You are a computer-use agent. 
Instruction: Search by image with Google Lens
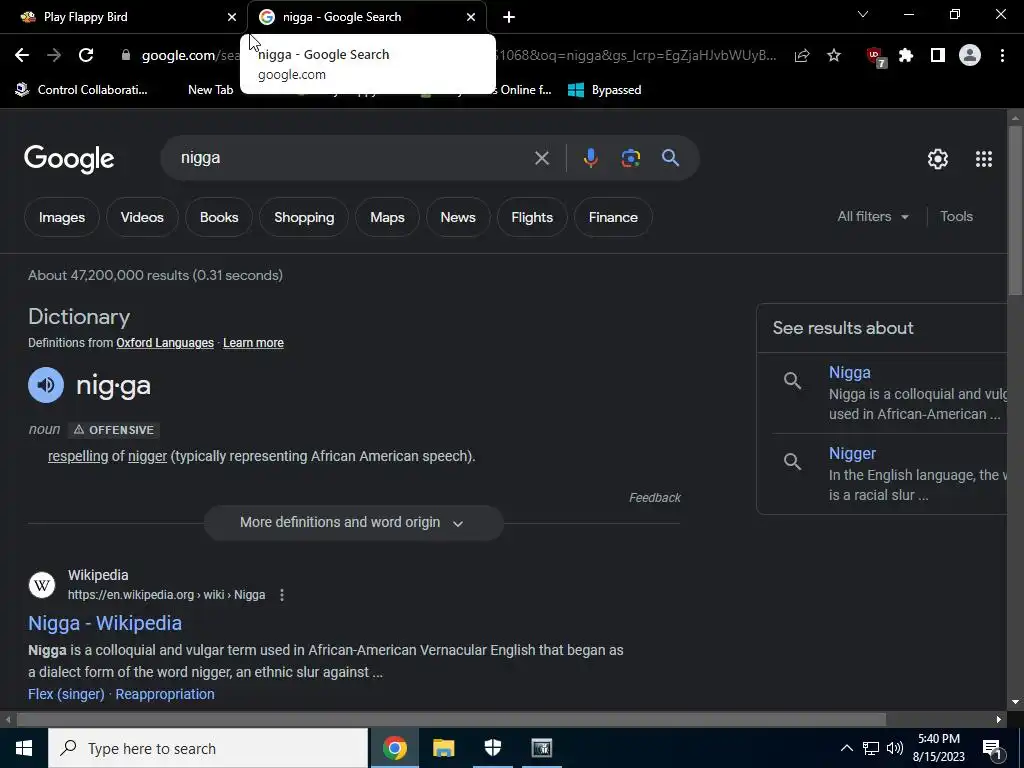point(631,158)
